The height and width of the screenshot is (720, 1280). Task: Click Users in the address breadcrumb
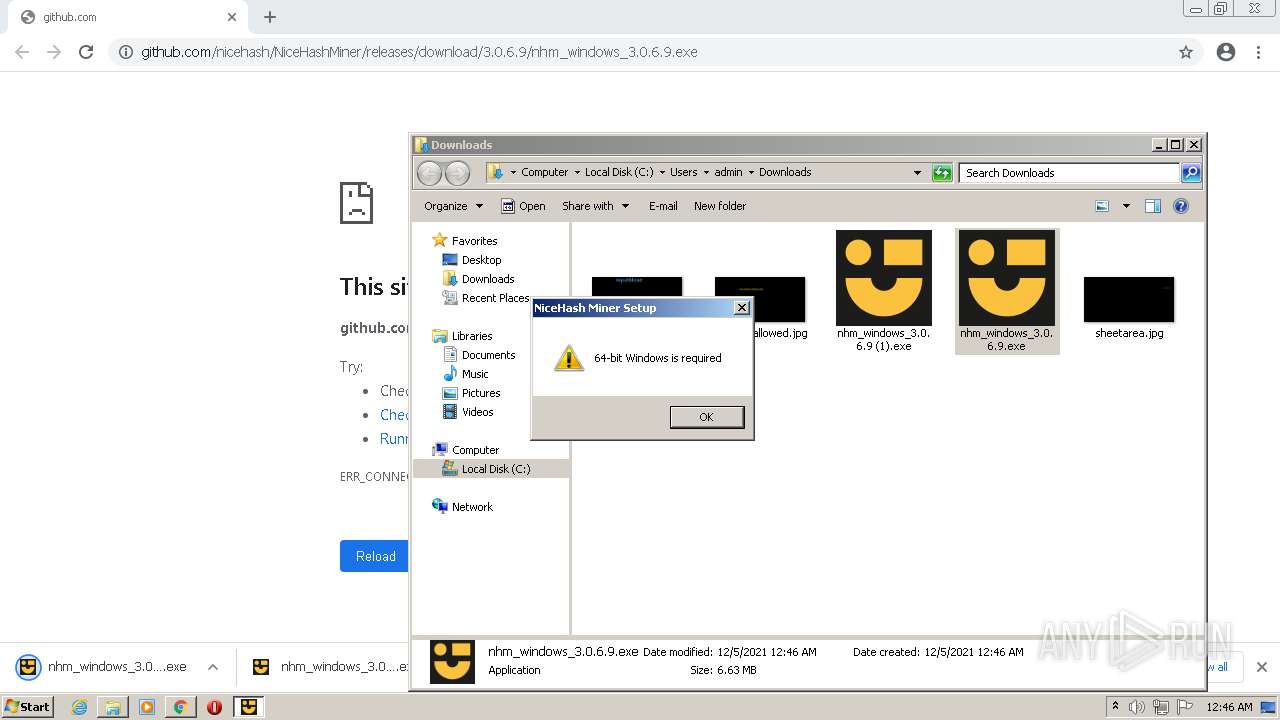683,172
